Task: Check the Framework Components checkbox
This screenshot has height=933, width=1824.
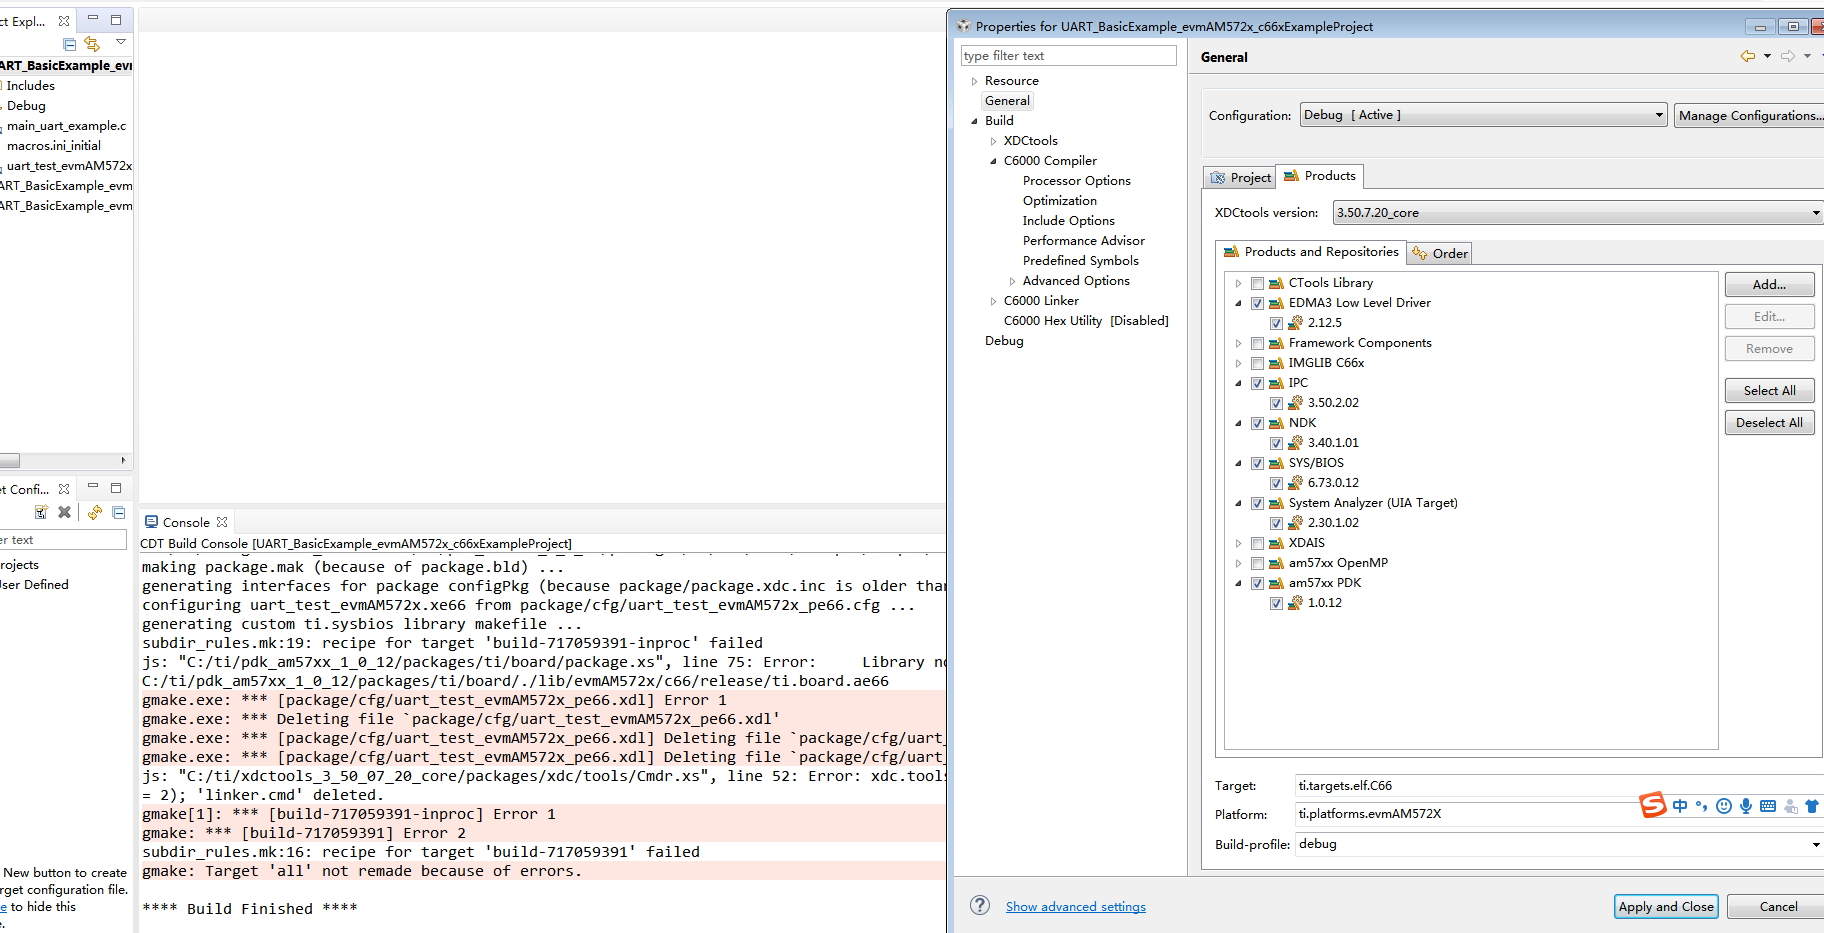Action: pyautogui.click(x=1257, y=343)
